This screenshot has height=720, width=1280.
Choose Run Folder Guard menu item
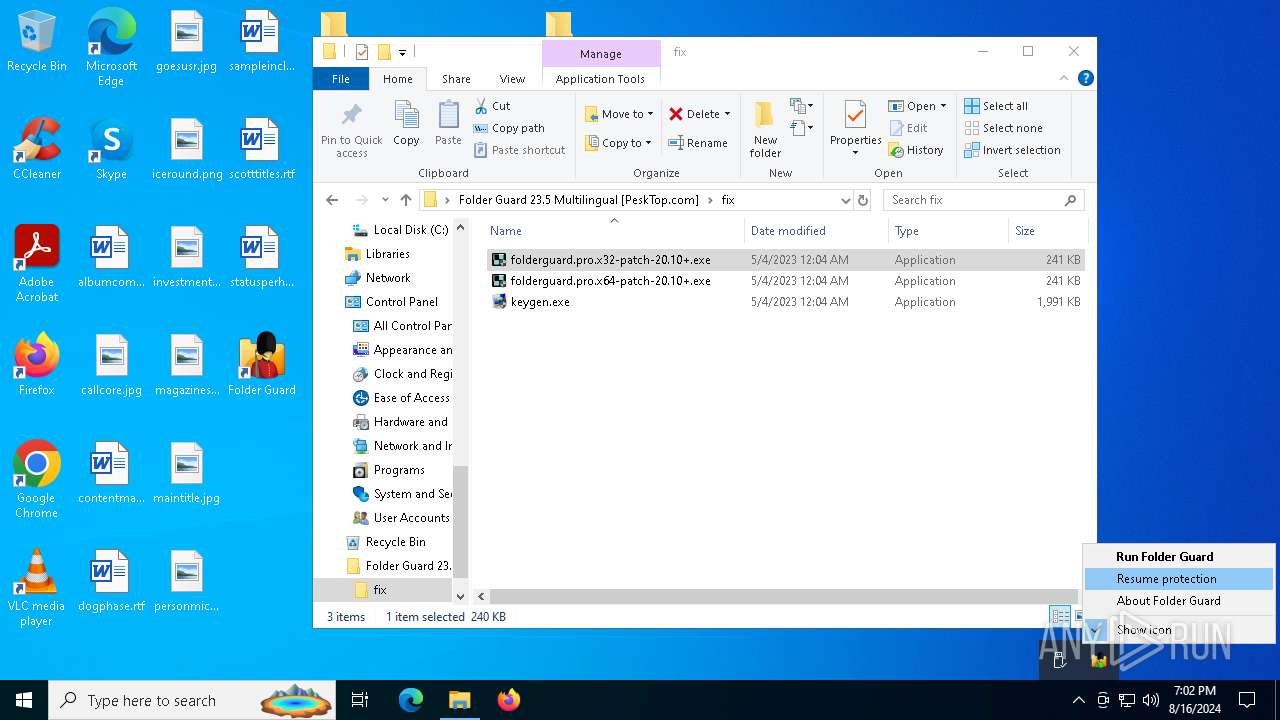click(1178, 557)
